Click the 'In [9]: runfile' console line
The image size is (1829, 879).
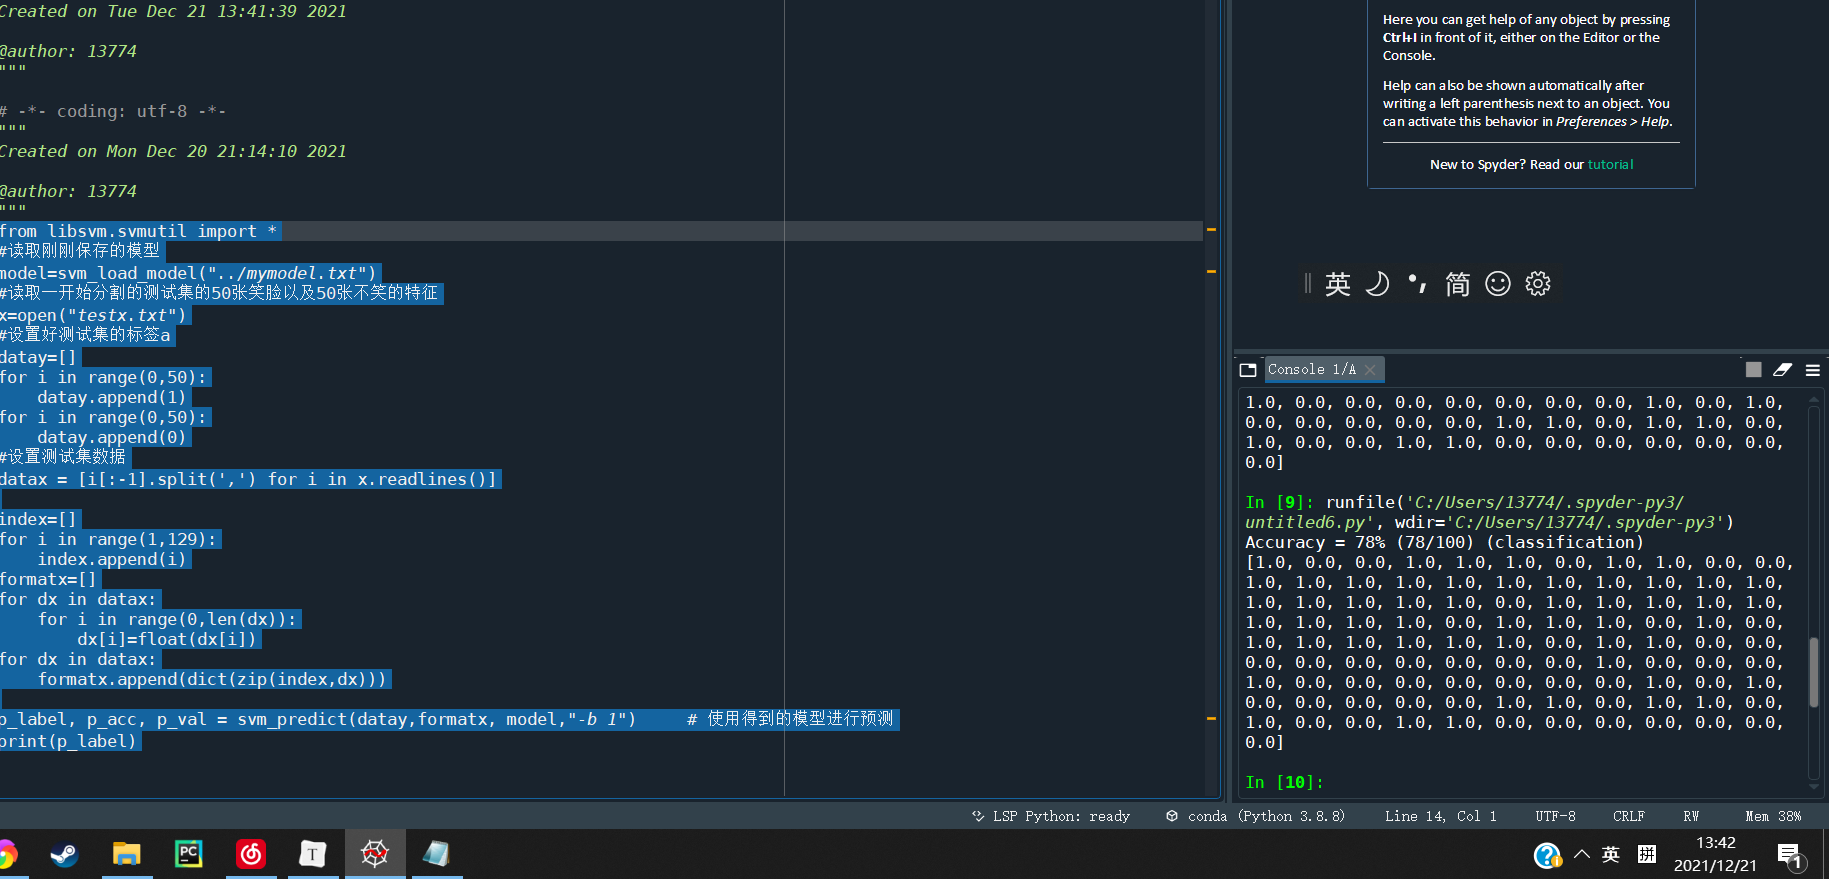(1465, 502)
